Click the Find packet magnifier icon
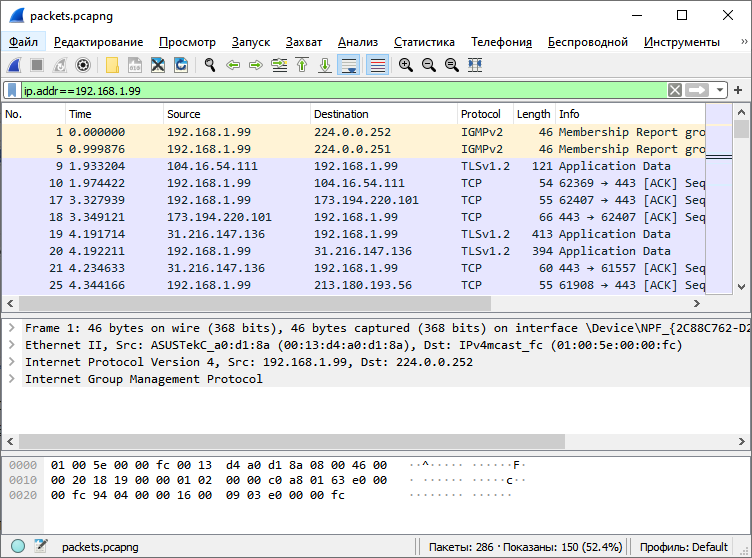Viewport: 752px width, 558px height. point(210,65)
